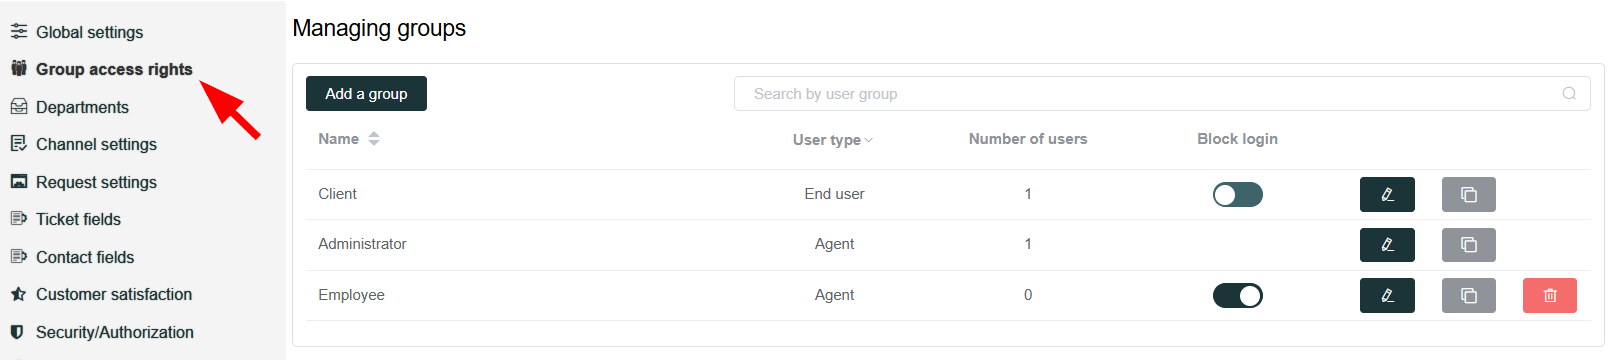This screenshot has width=1623, height=360.
Task: Edit the Employee group
Action: [x=1387, y=295]
